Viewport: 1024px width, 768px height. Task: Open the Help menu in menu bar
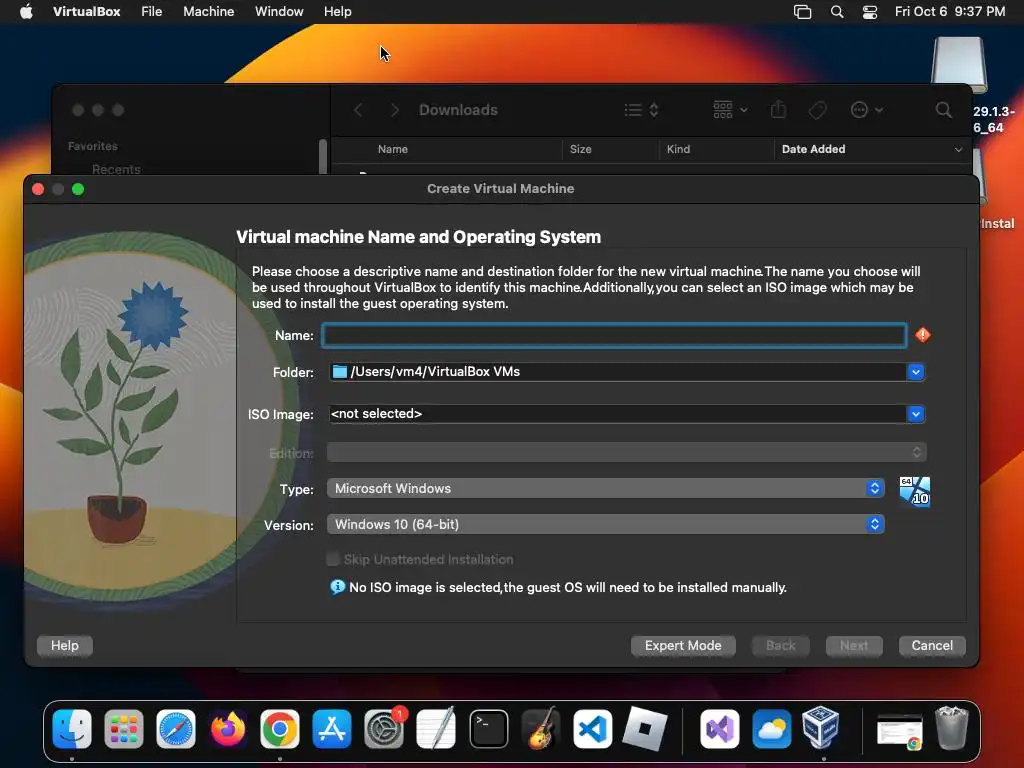tap(338, 12)
